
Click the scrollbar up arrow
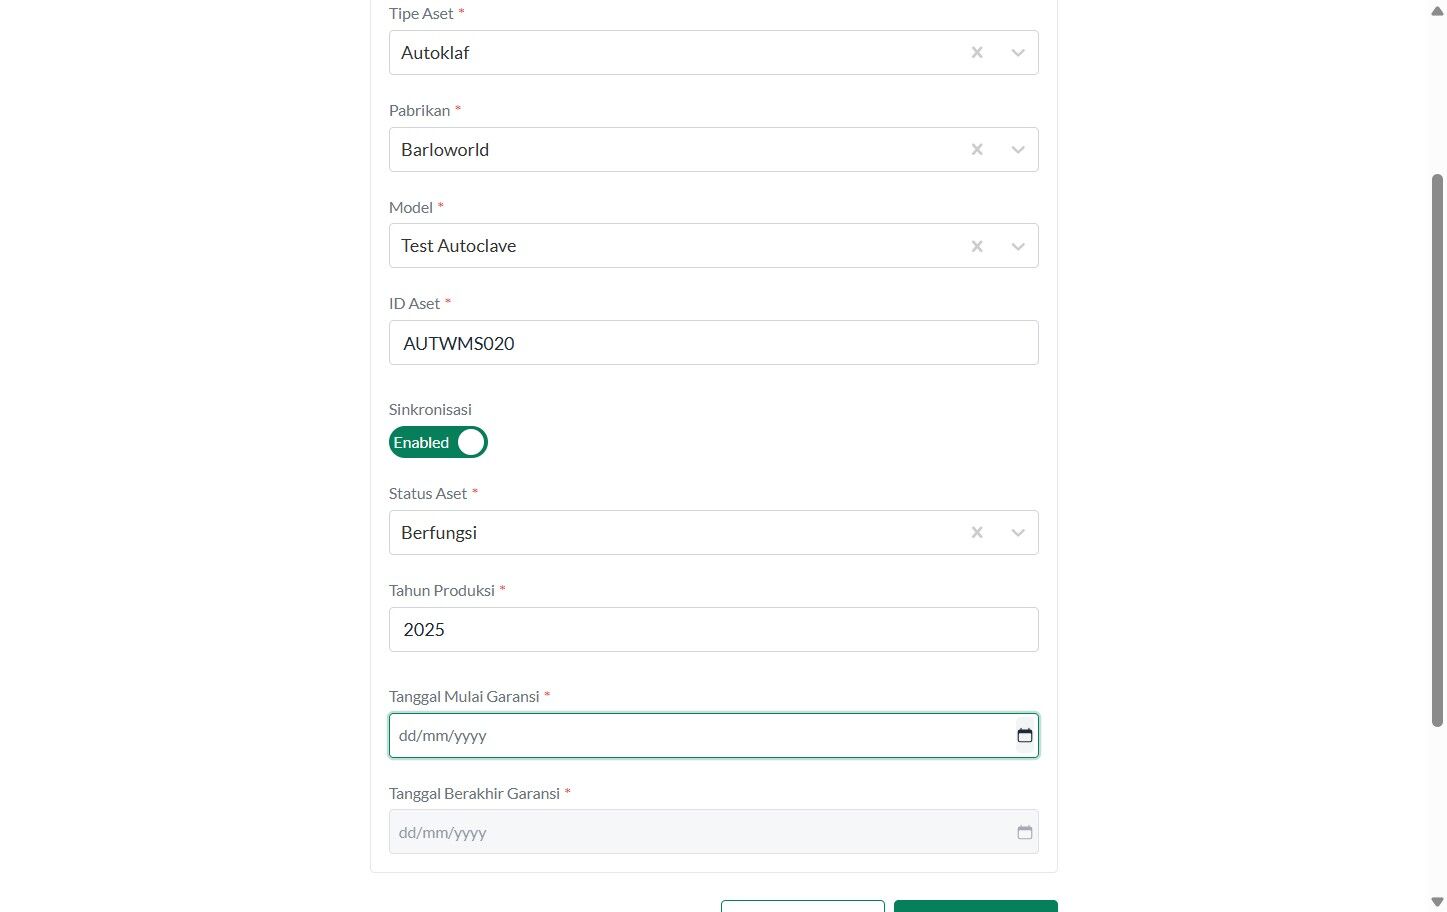pos(1437,11)
